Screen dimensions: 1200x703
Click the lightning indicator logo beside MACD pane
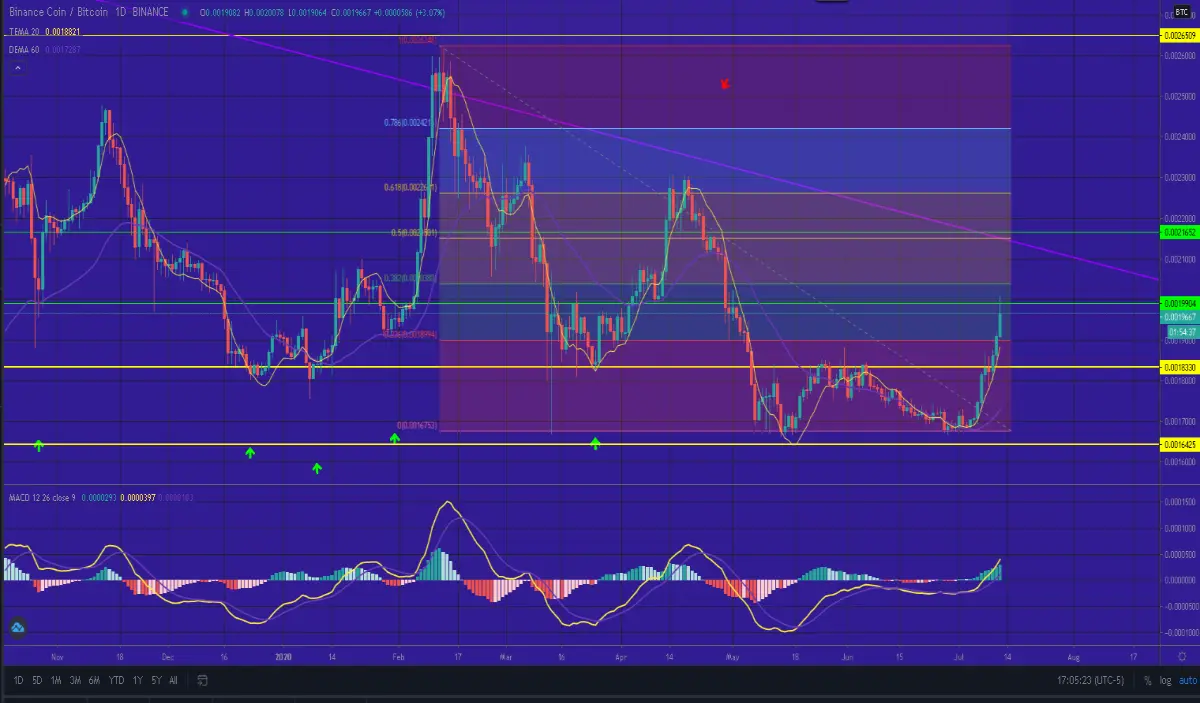coord(17,628)
